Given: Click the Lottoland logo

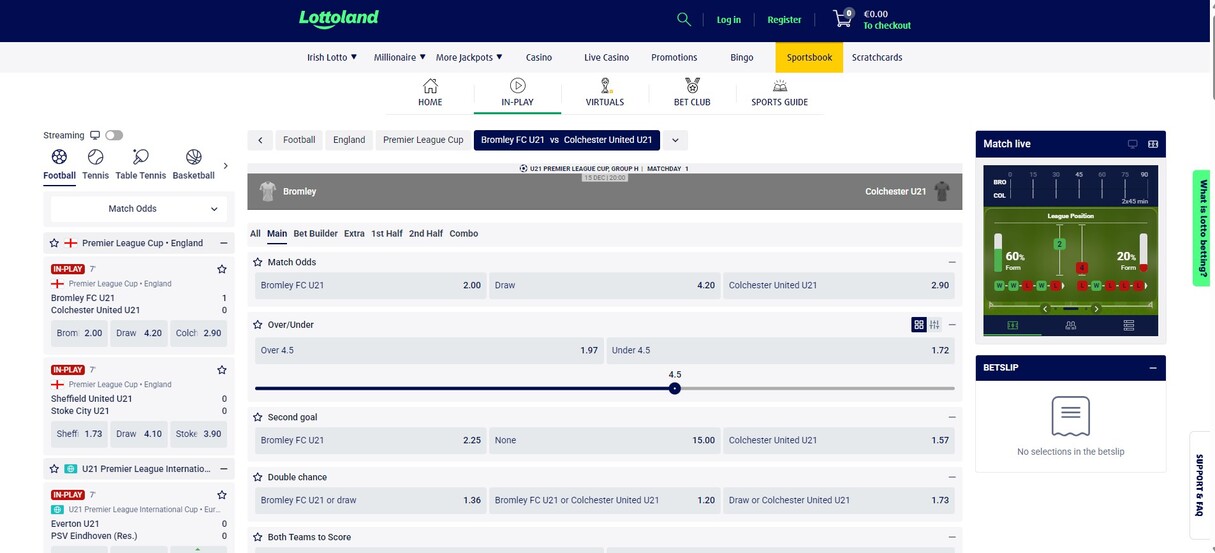Looking at the screenshot, I should coord(339,19).
